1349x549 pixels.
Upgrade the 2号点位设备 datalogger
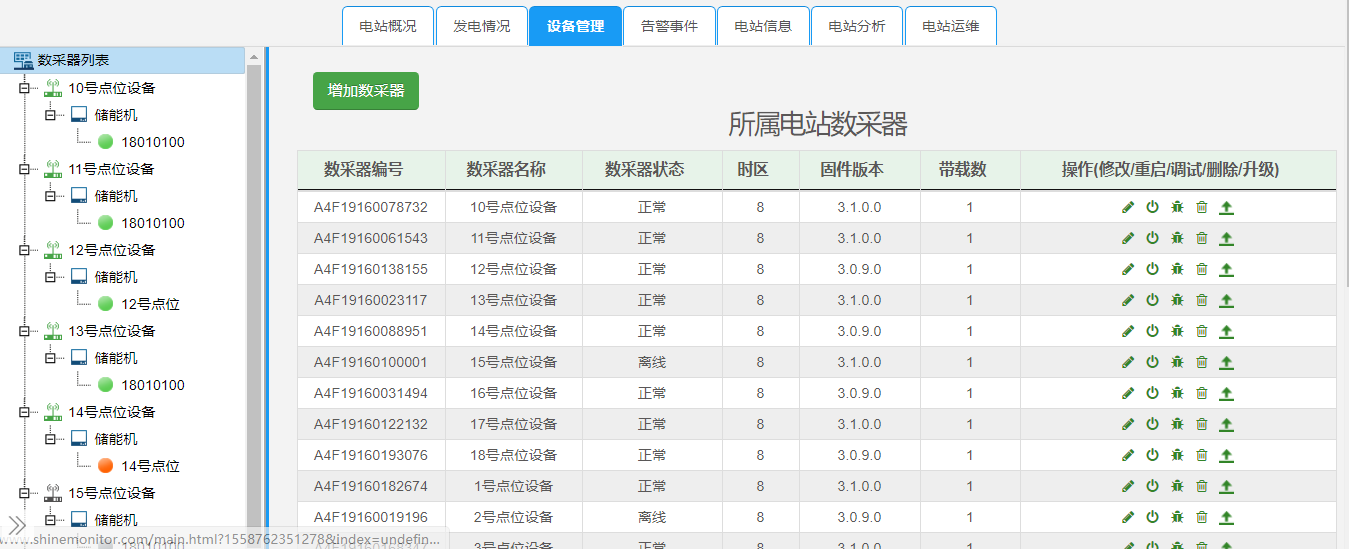pyautogui.click(x=1227, y=518)
